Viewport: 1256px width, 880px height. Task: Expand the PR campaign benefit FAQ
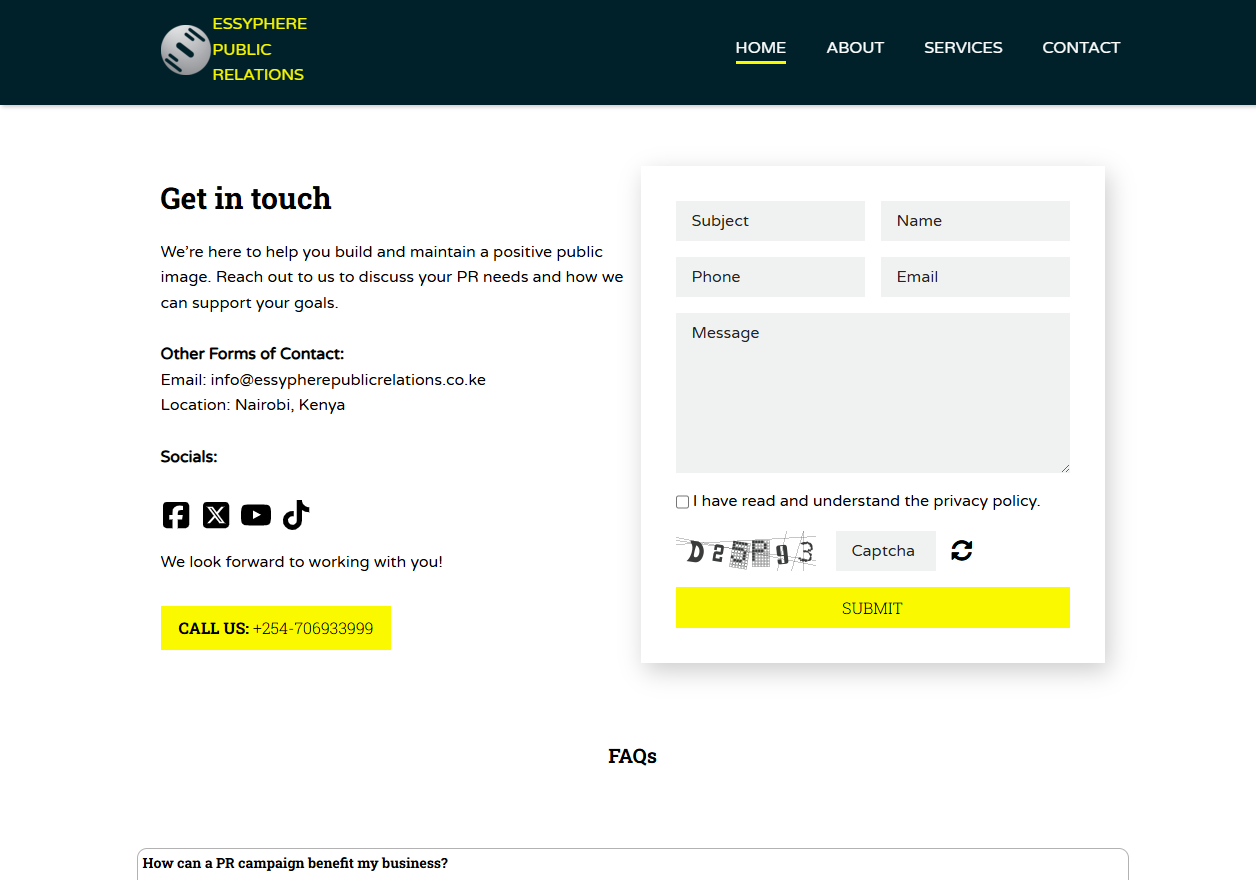632,863
